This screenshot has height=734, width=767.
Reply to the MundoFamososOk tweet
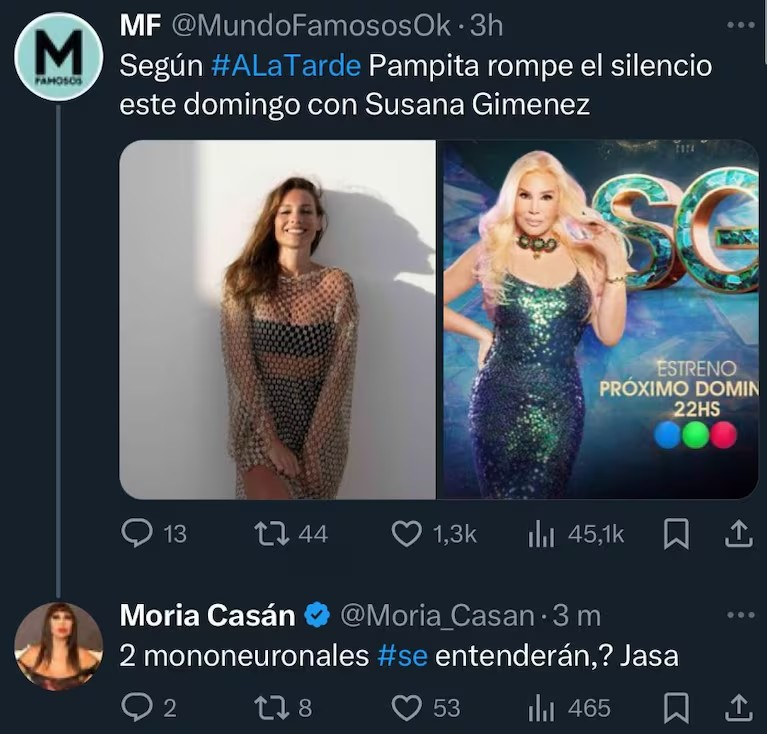coord(136,535)
